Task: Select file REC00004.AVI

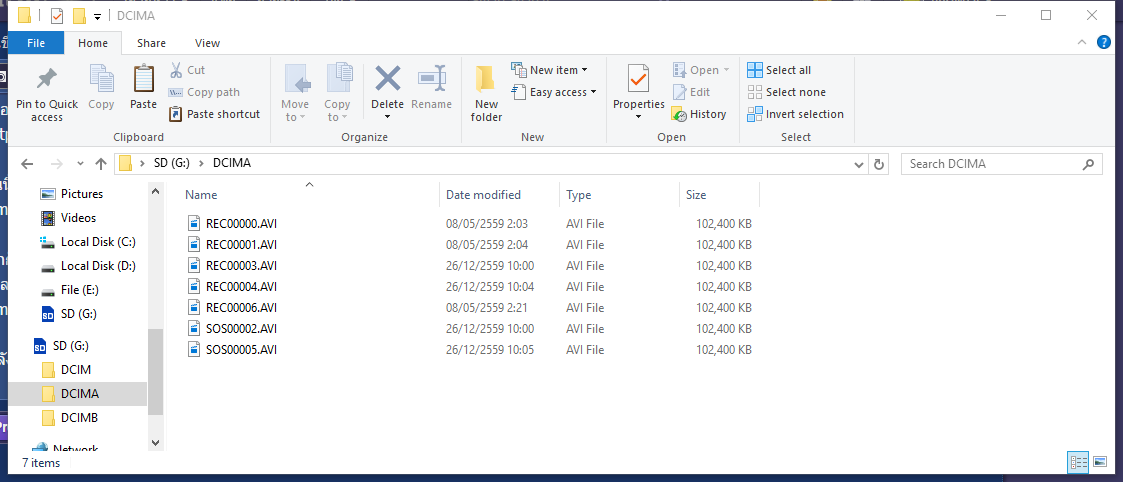Action: [241, 286]
